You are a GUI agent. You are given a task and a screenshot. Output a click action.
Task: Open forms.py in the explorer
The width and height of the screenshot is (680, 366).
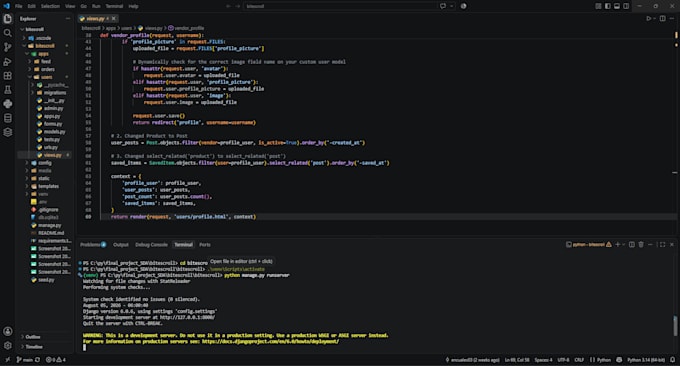point(52,124)
